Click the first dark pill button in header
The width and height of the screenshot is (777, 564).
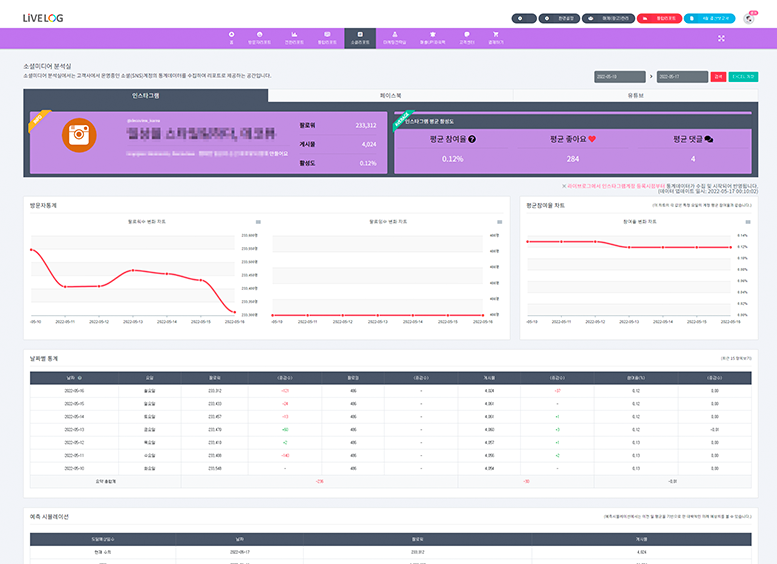tap(524, 18)
